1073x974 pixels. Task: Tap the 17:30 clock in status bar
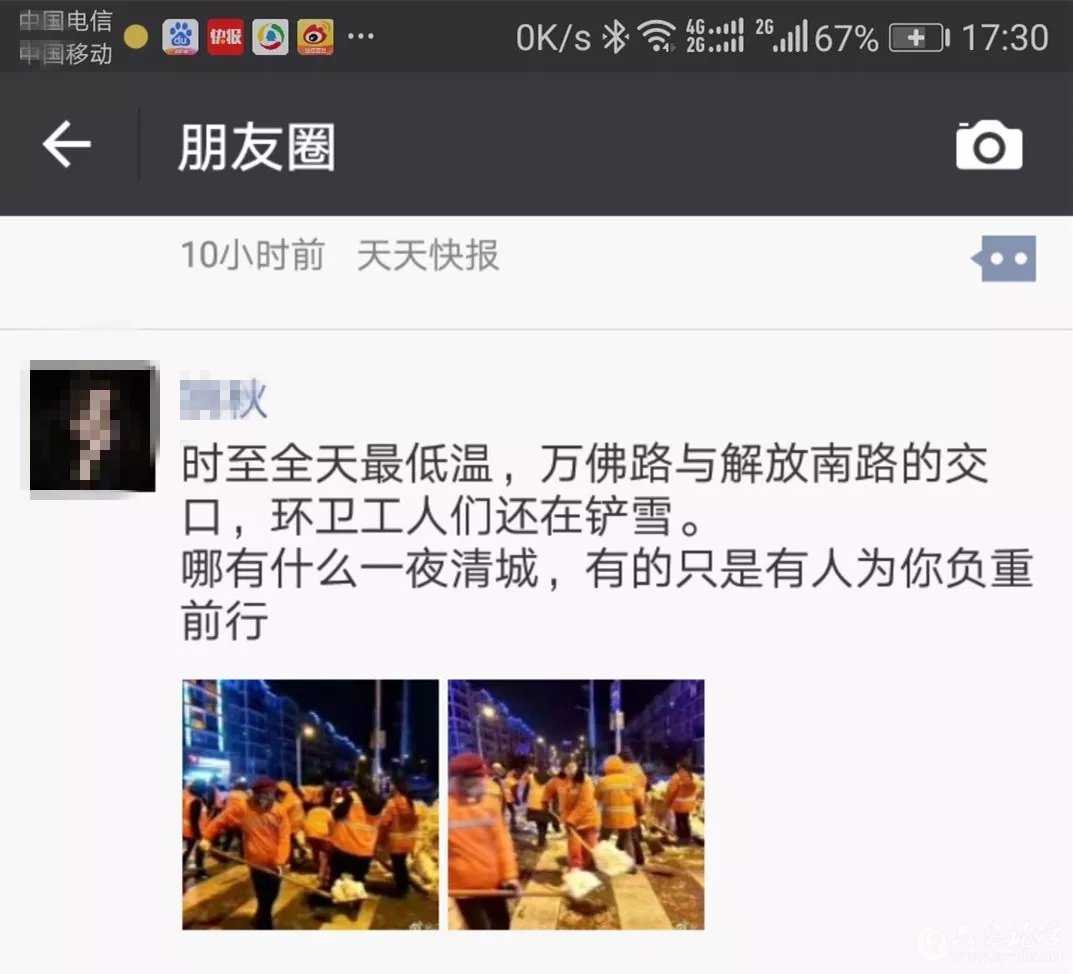(x=1005, y=38)
